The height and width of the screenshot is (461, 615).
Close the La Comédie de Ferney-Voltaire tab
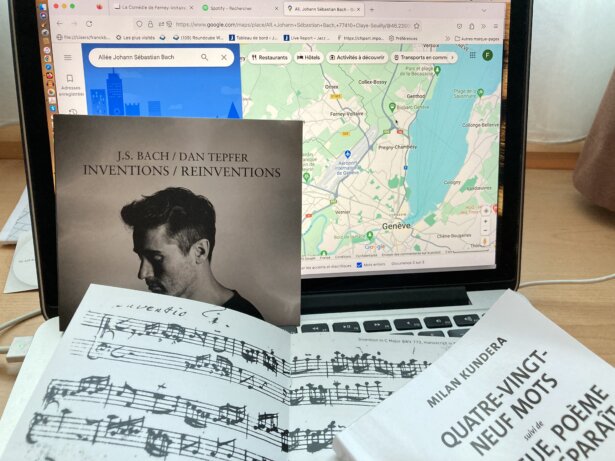click(x=191, y=7)
